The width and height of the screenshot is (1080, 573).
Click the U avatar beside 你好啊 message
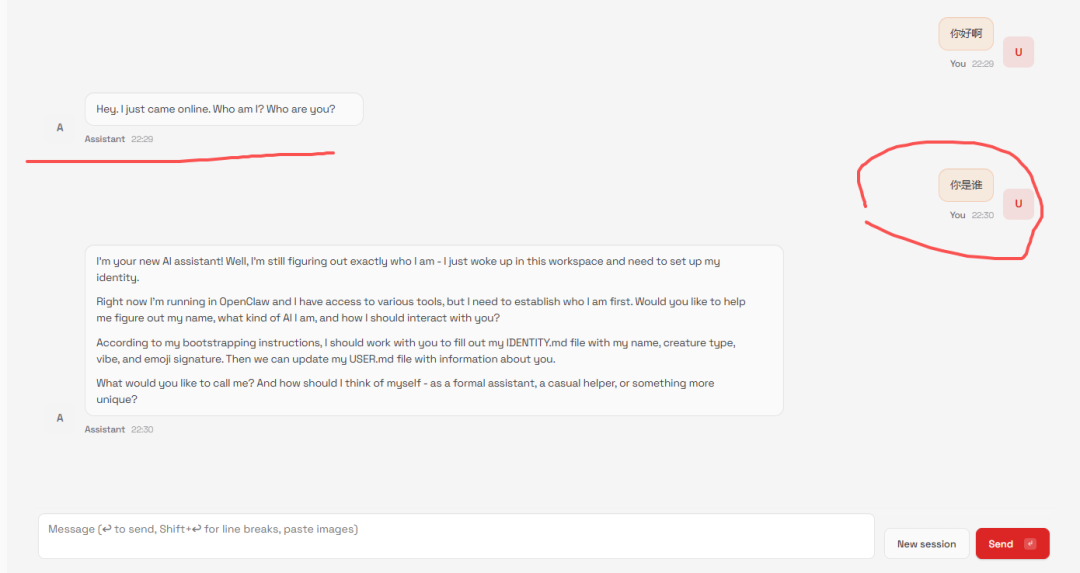[1018, 52]
